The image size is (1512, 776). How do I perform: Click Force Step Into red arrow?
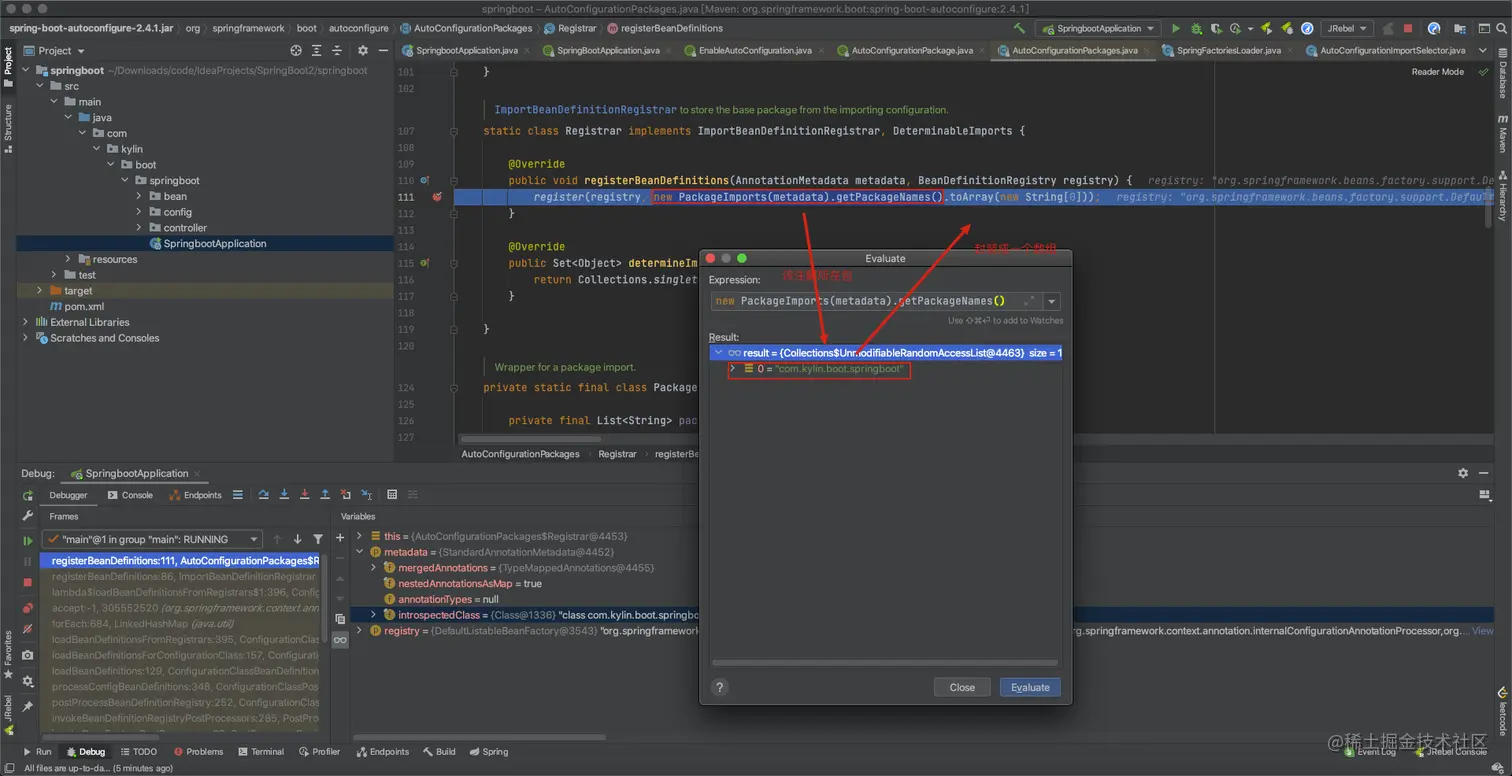tap(304, 495)
